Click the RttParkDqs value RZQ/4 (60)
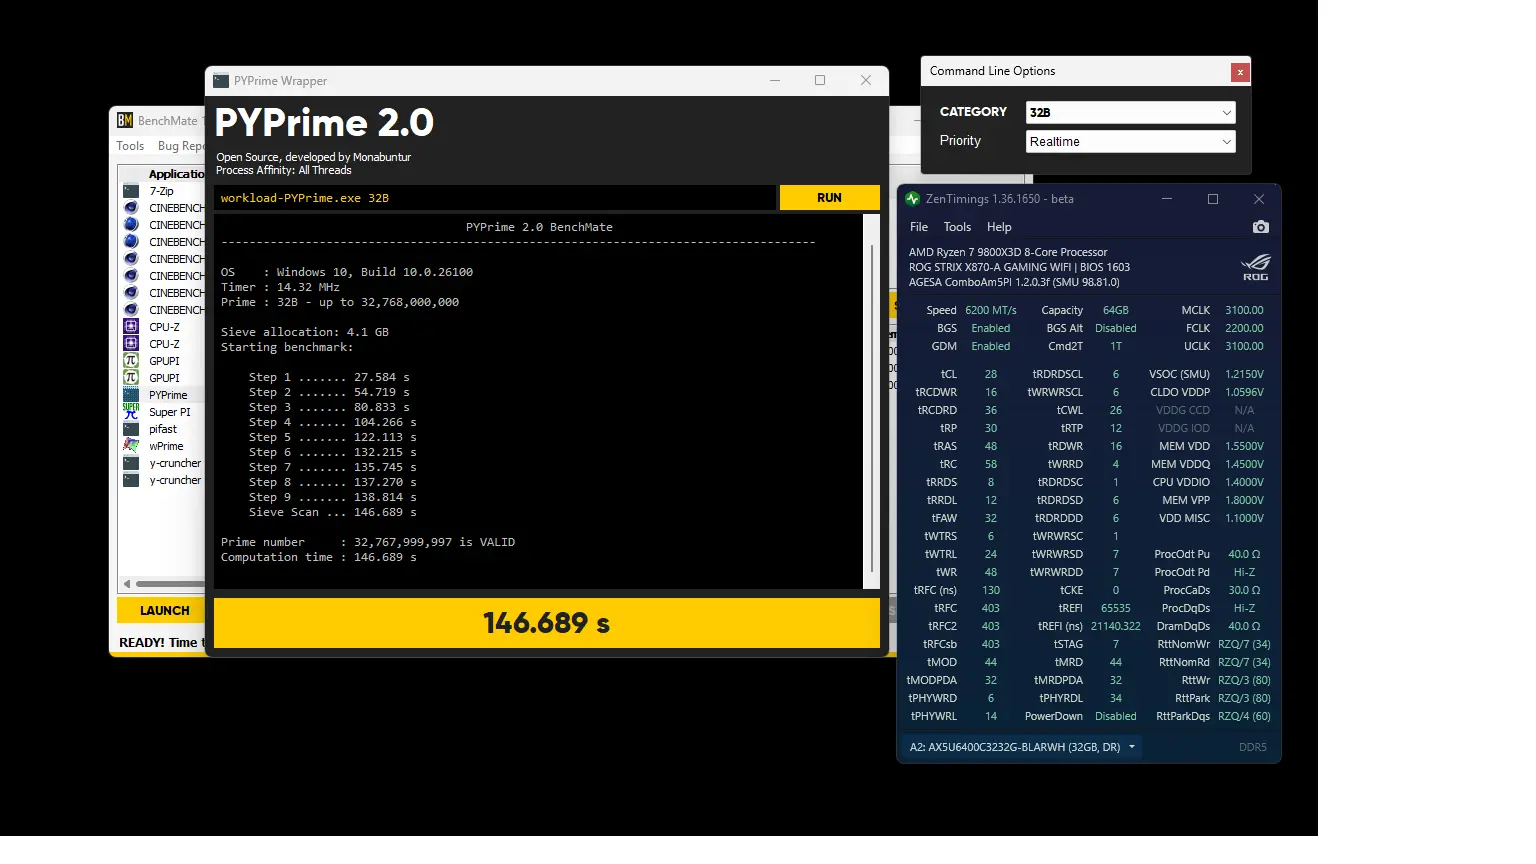1536x864 pixels. point(1244,716)
